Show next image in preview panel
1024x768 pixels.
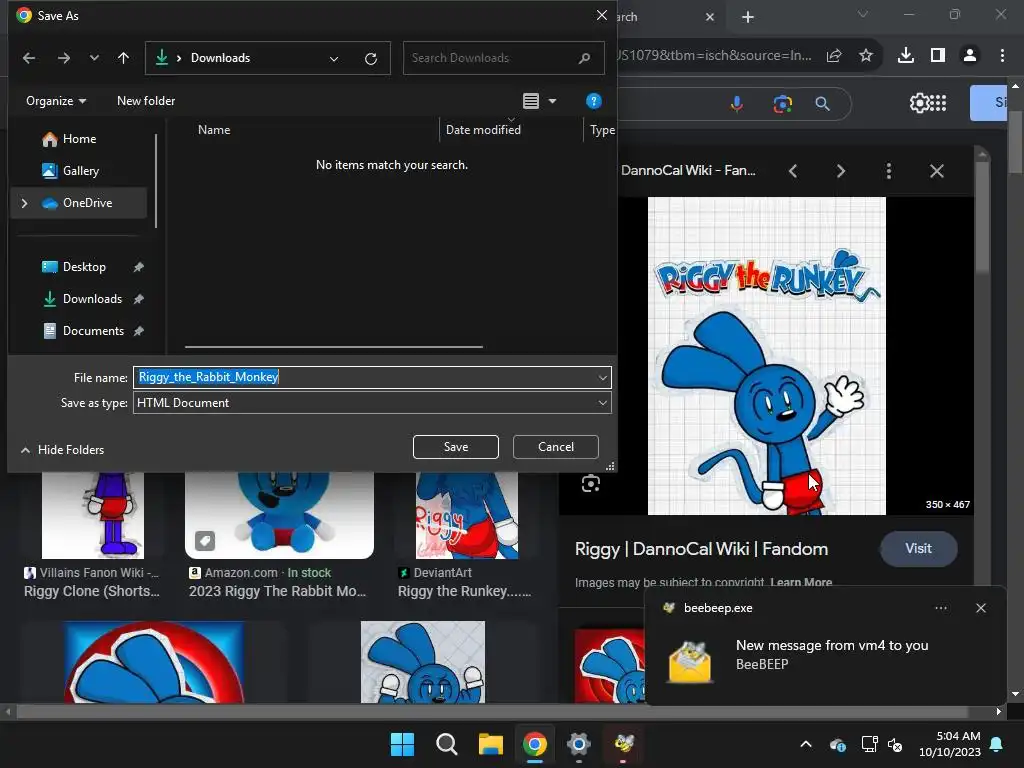coord(840,171)
